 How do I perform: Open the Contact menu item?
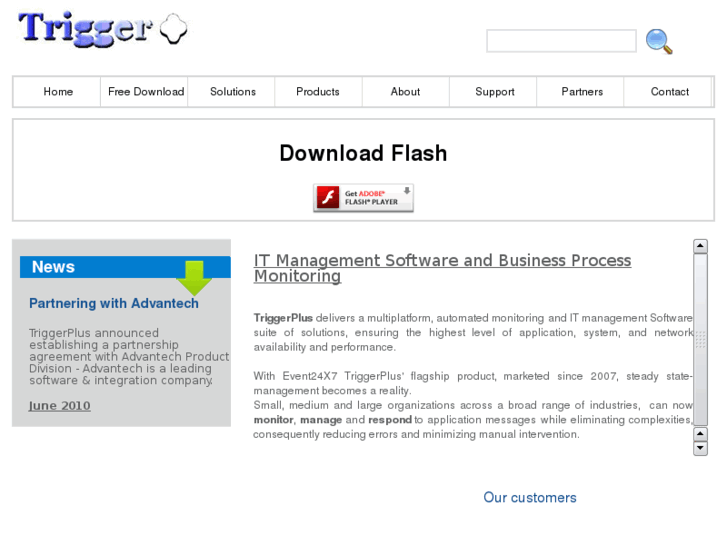tap(670, 92)
